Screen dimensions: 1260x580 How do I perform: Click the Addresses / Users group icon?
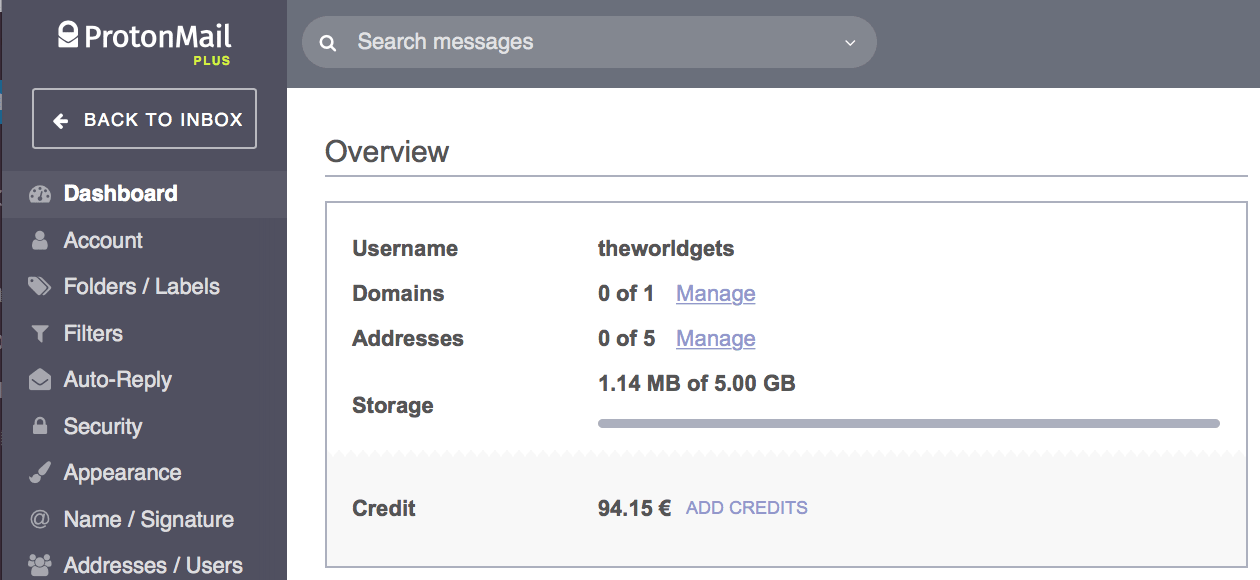click(40, 565)
